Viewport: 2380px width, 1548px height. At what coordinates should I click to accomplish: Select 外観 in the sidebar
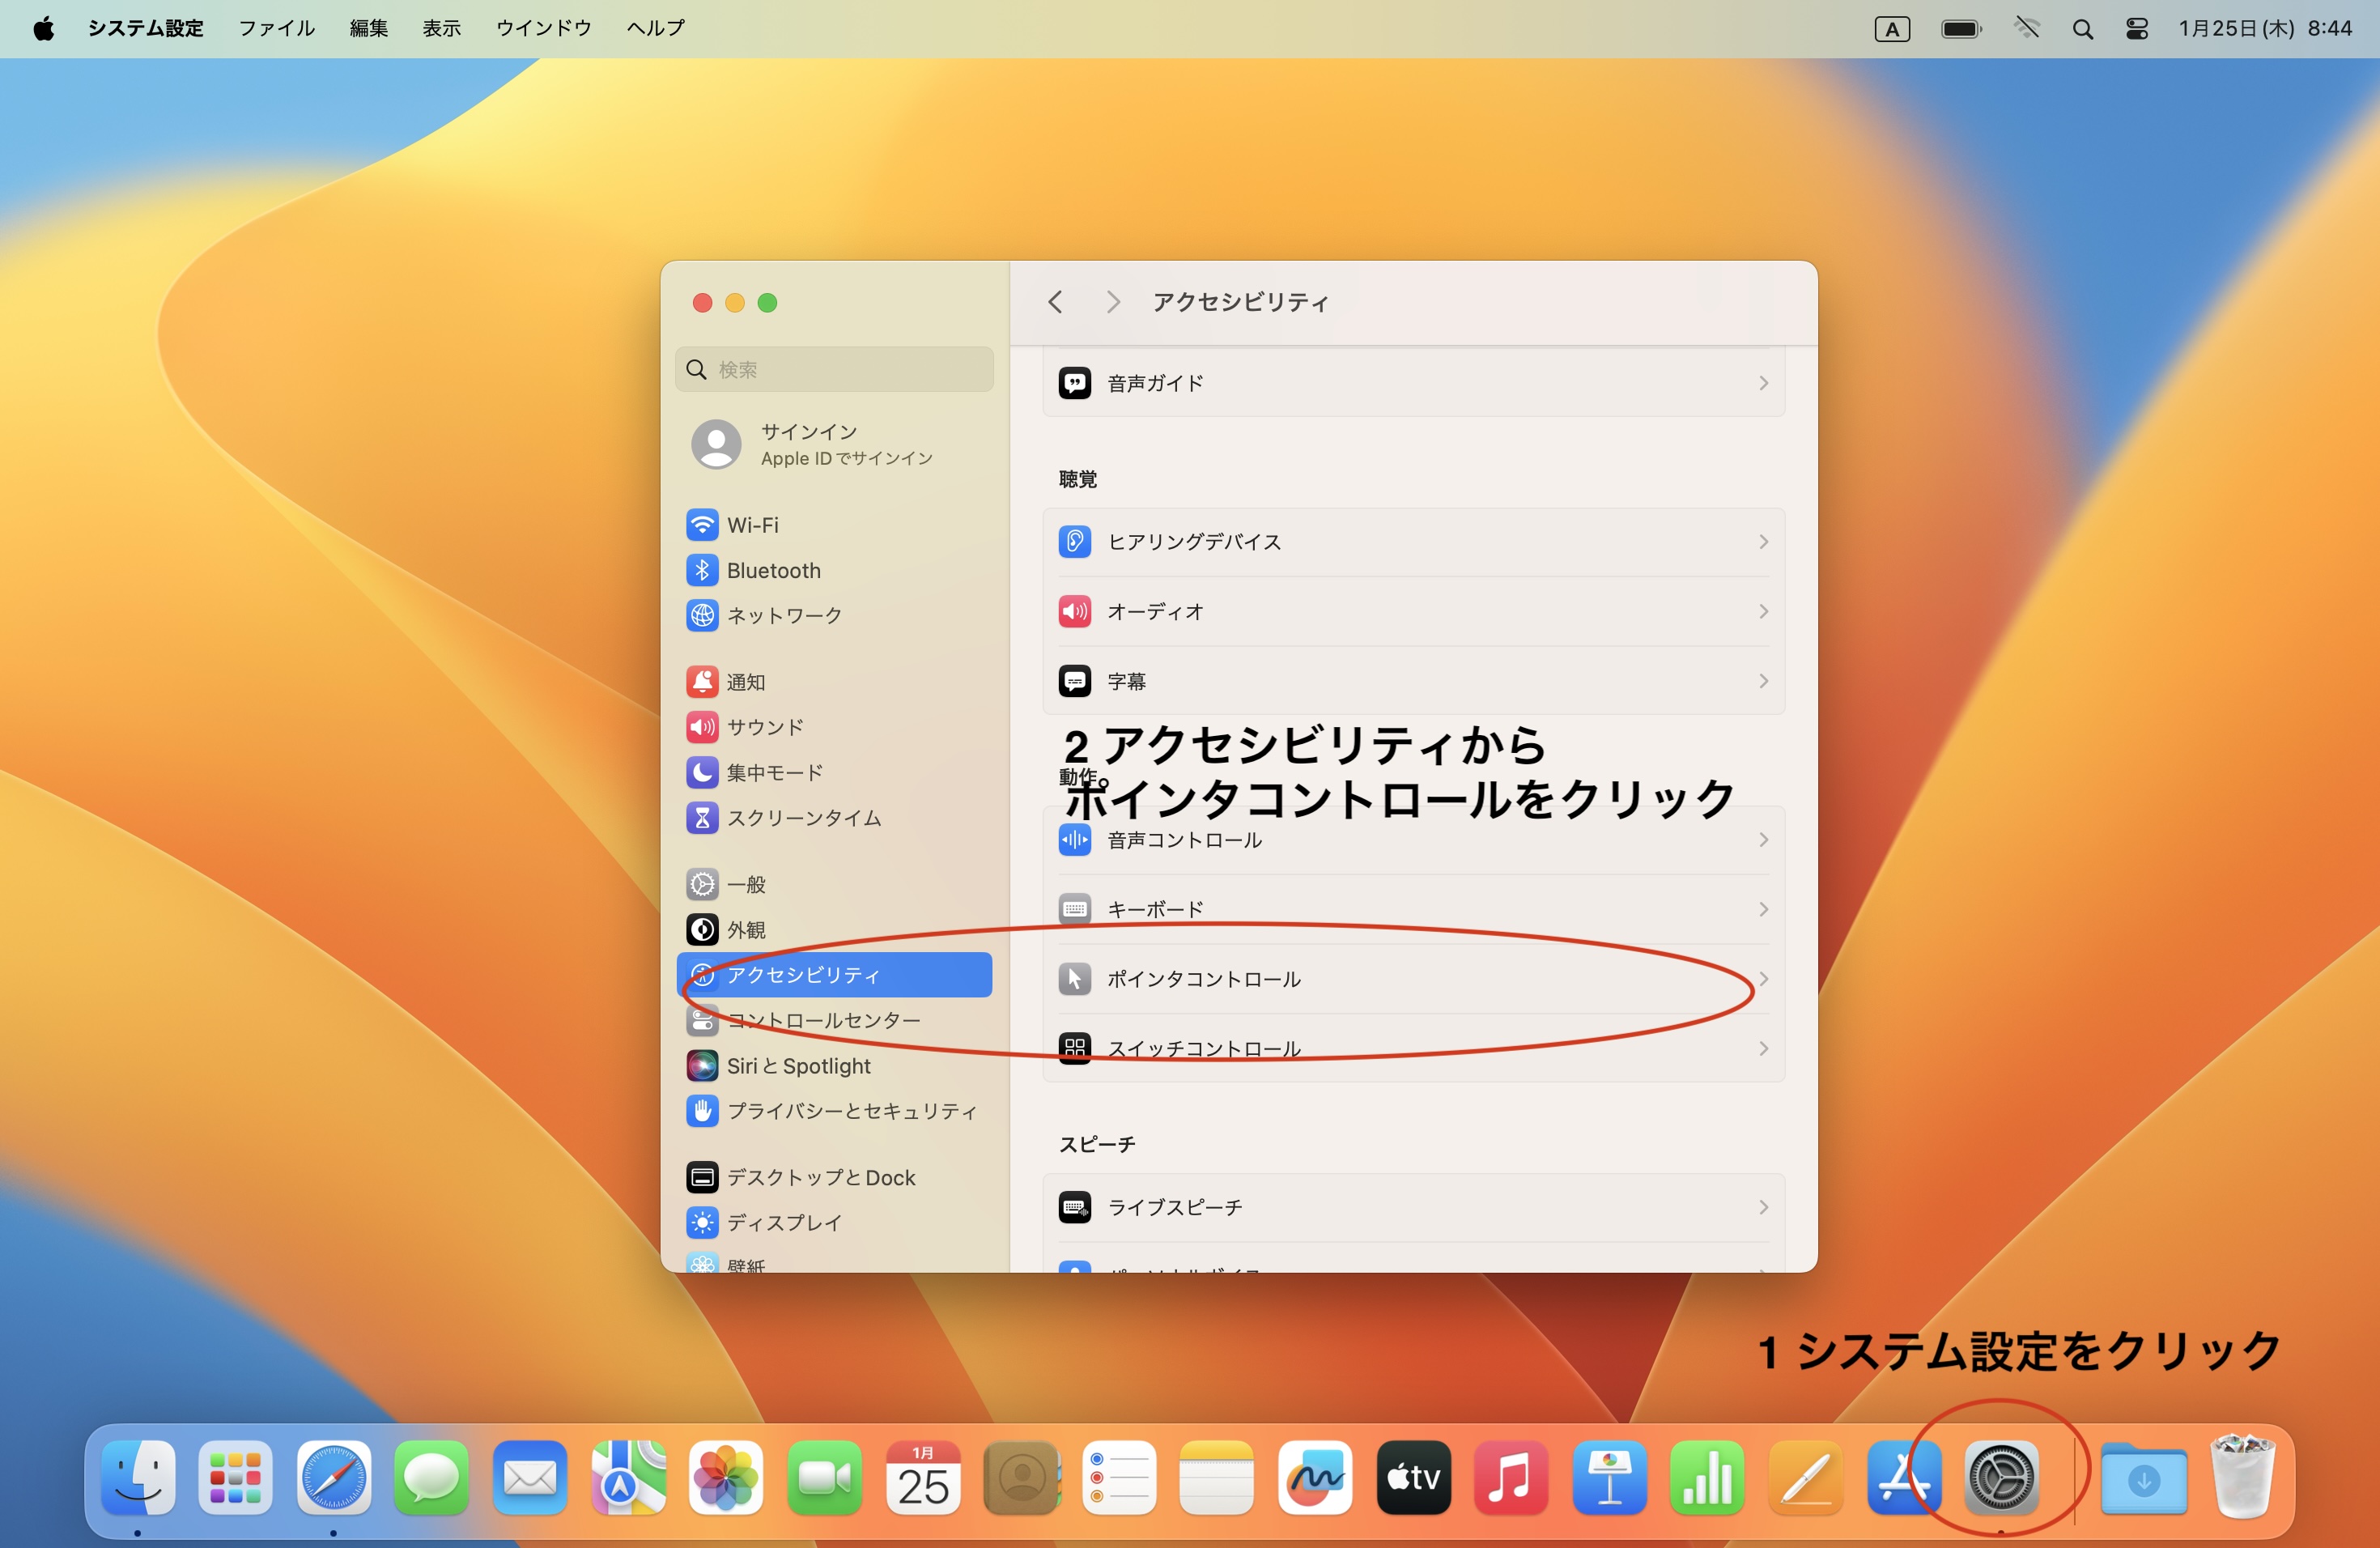tap(834, 930)
